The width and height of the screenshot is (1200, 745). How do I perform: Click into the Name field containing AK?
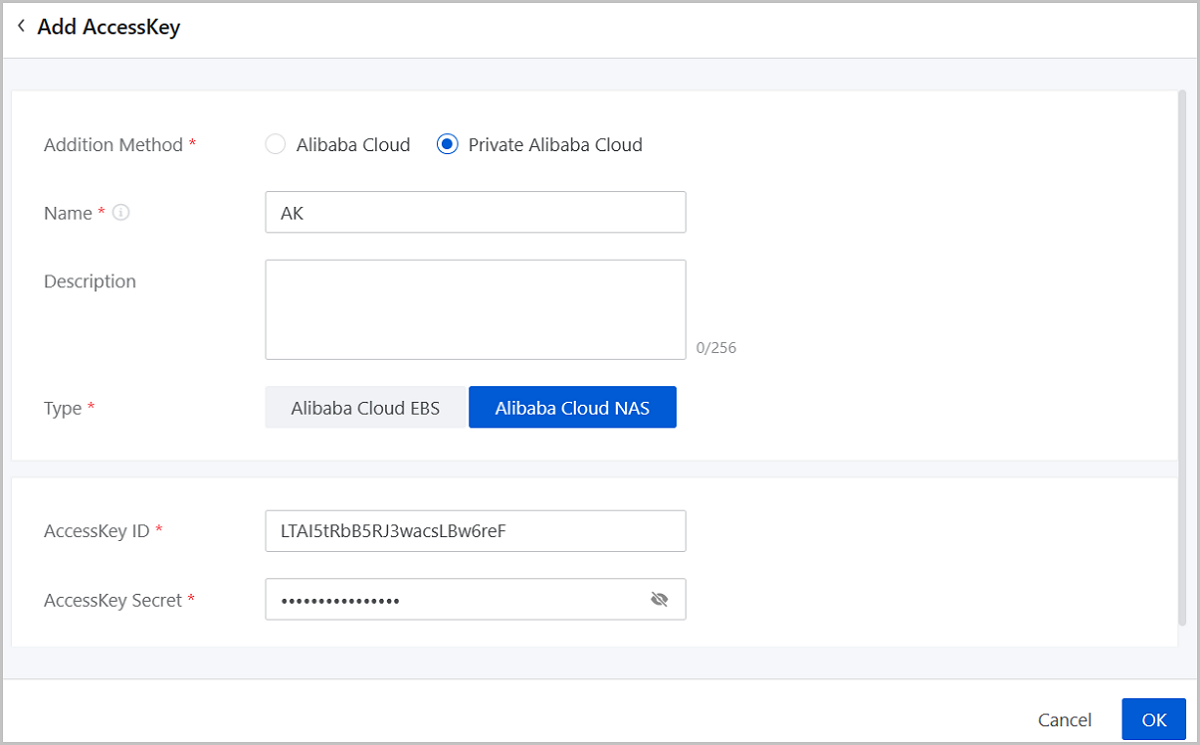point(475,213)
